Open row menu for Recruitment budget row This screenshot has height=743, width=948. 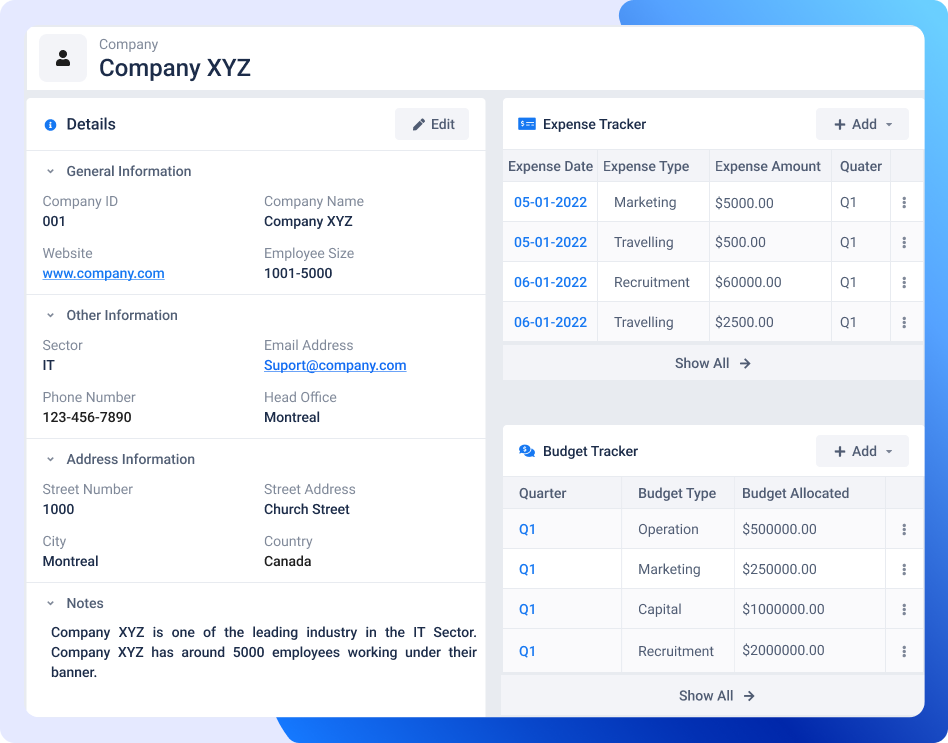[904, 651]
